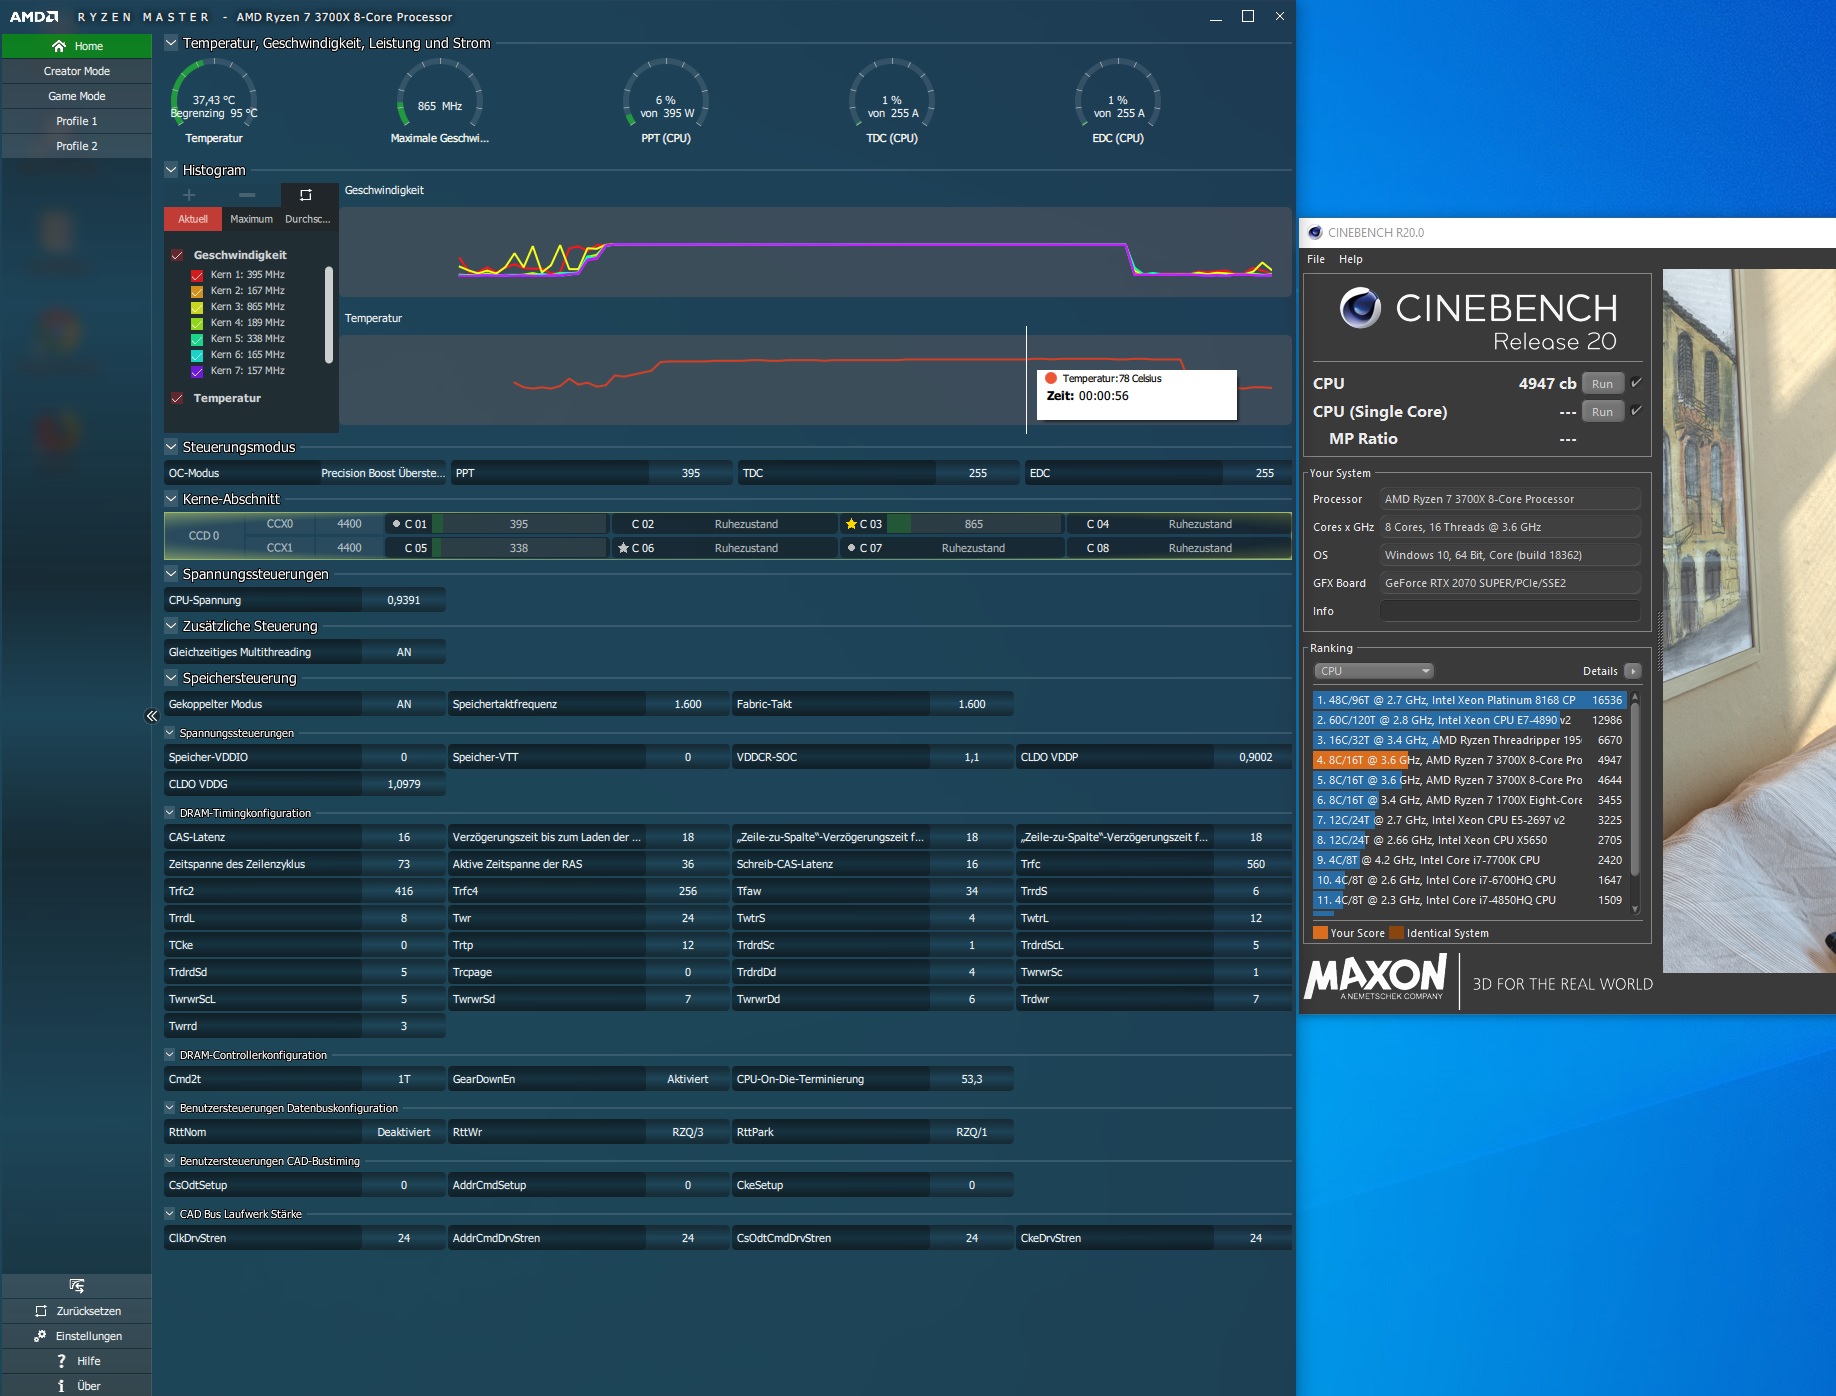Click the Hilfe question mark icon

coord(61,1361)
